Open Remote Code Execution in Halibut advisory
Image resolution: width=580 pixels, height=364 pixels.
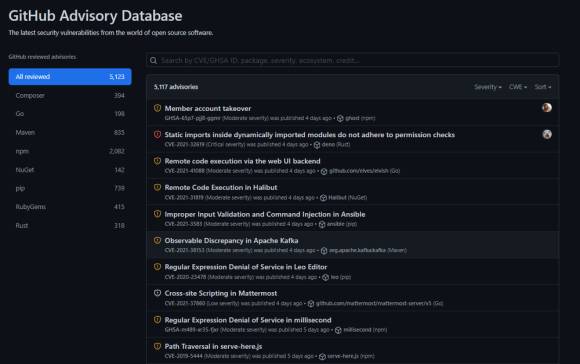[x=221, y=188]
